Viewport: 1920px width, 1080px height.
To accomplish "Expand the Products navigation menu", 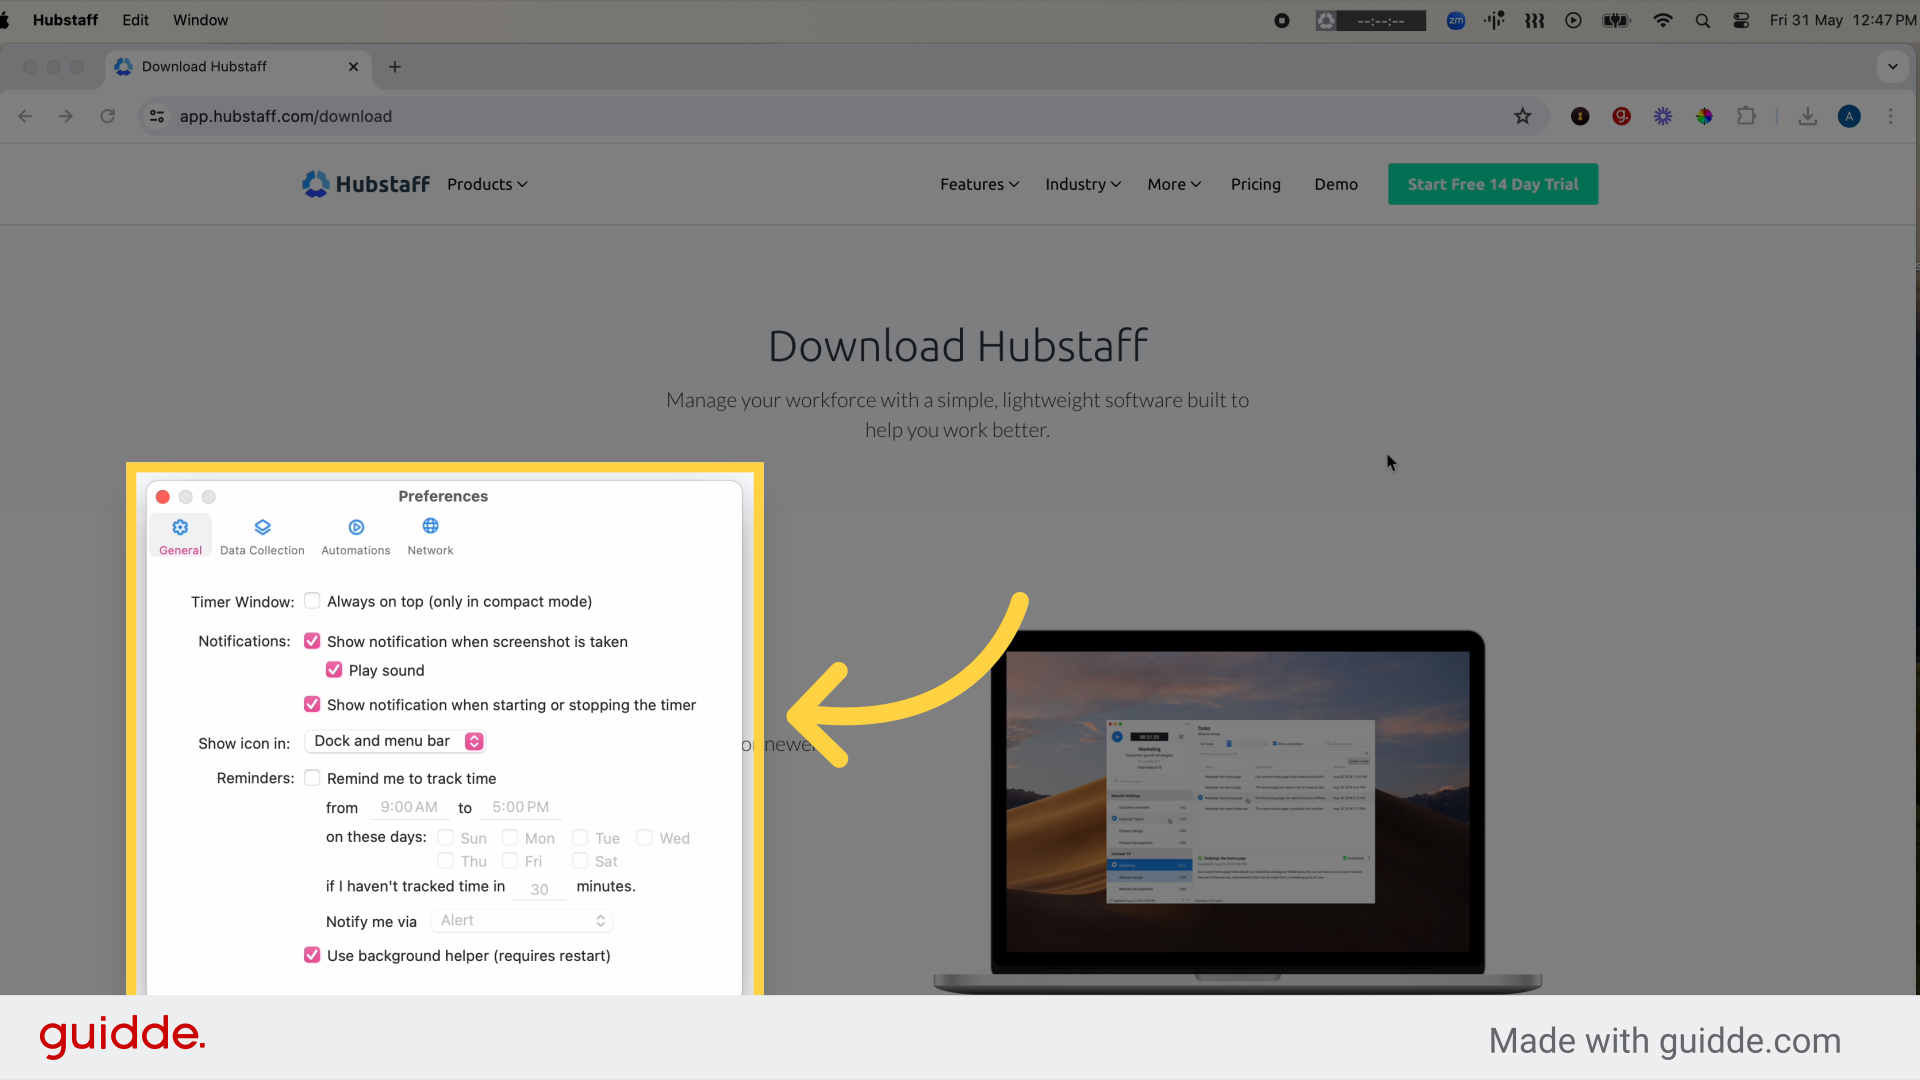I will click(x=487, y=184).
